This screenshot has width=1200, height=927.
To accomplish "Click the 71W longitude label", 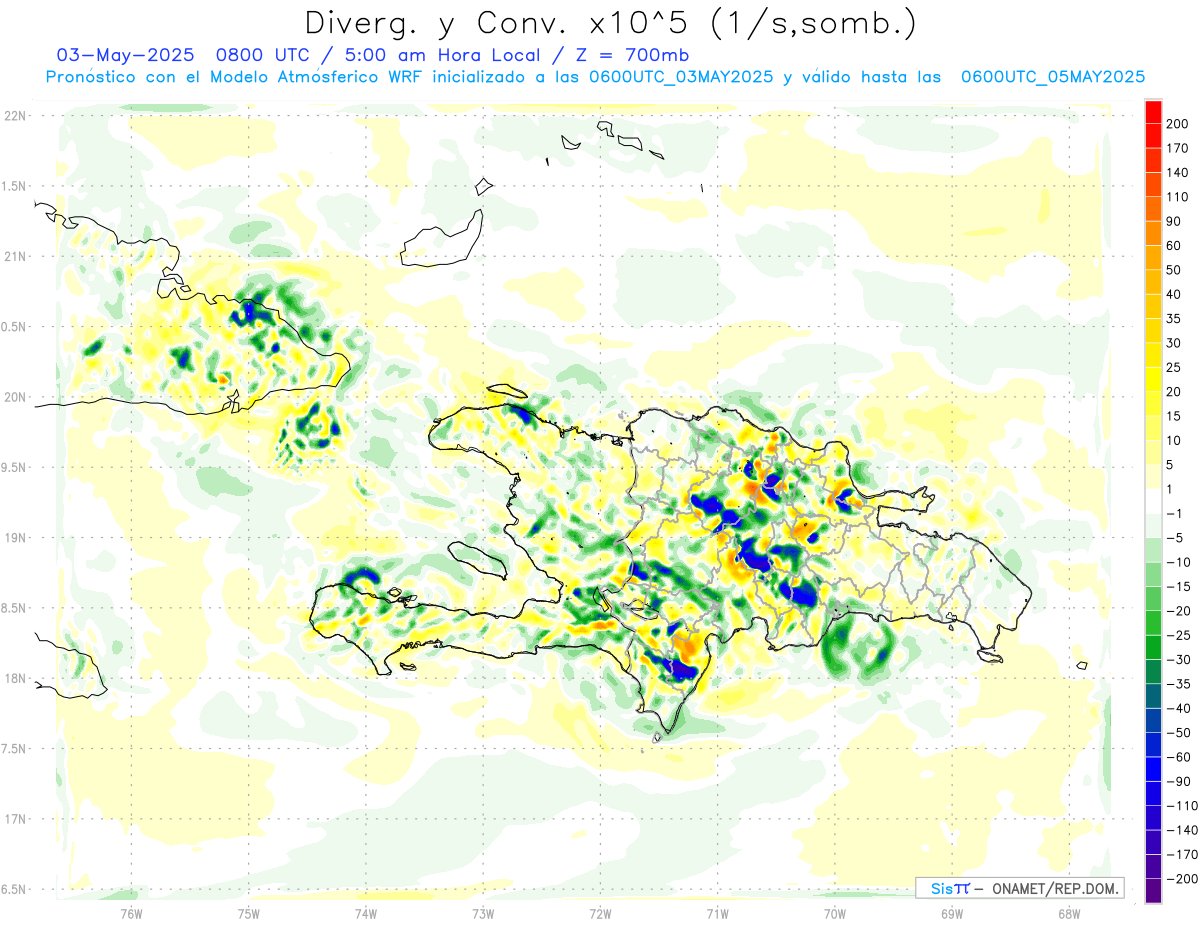I will pyautogui.click(x=717, y=913).
